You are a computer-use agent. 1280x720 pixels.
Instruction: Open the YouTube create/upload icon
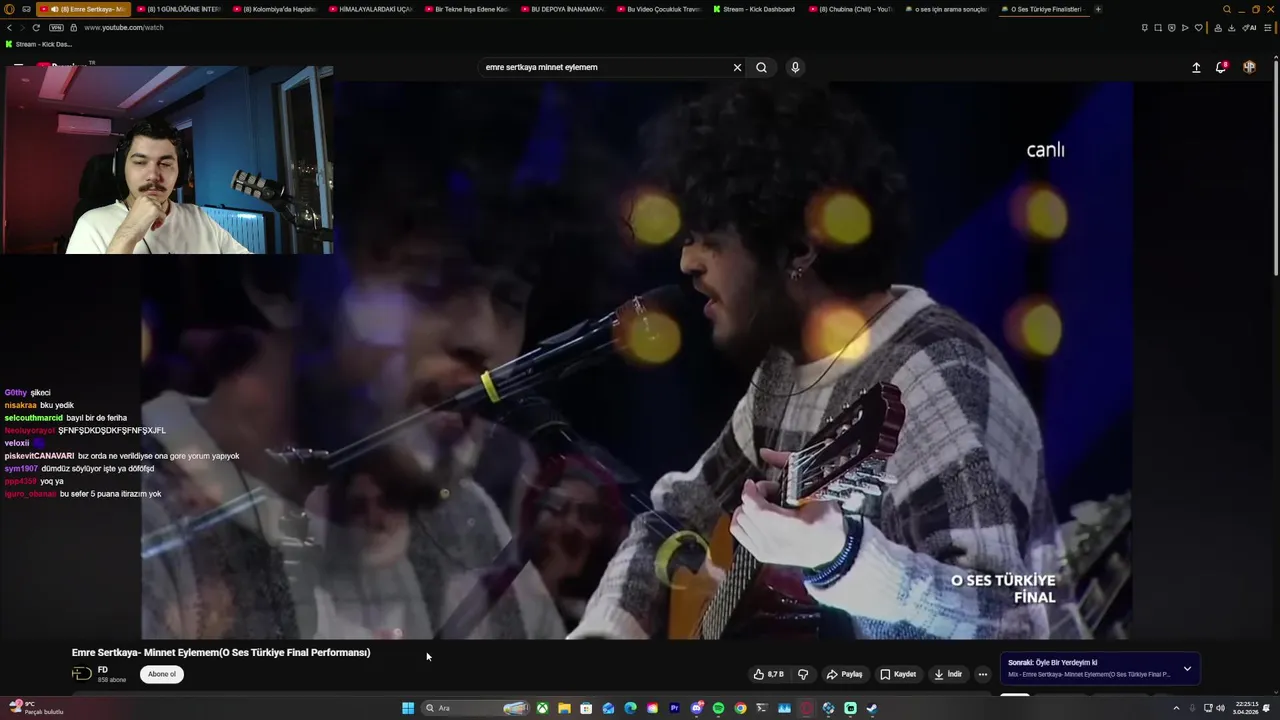tap(1196, 67)
